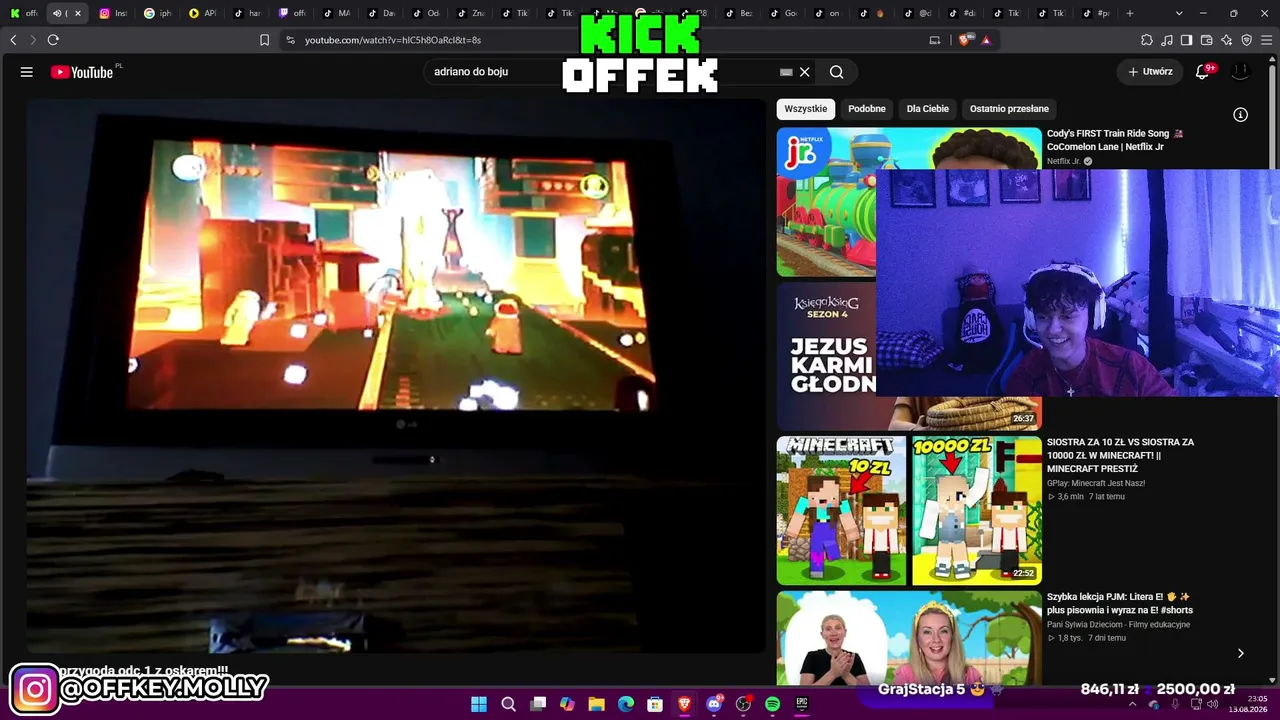
Task: Switch to the Kick tab
Action: 24,13
